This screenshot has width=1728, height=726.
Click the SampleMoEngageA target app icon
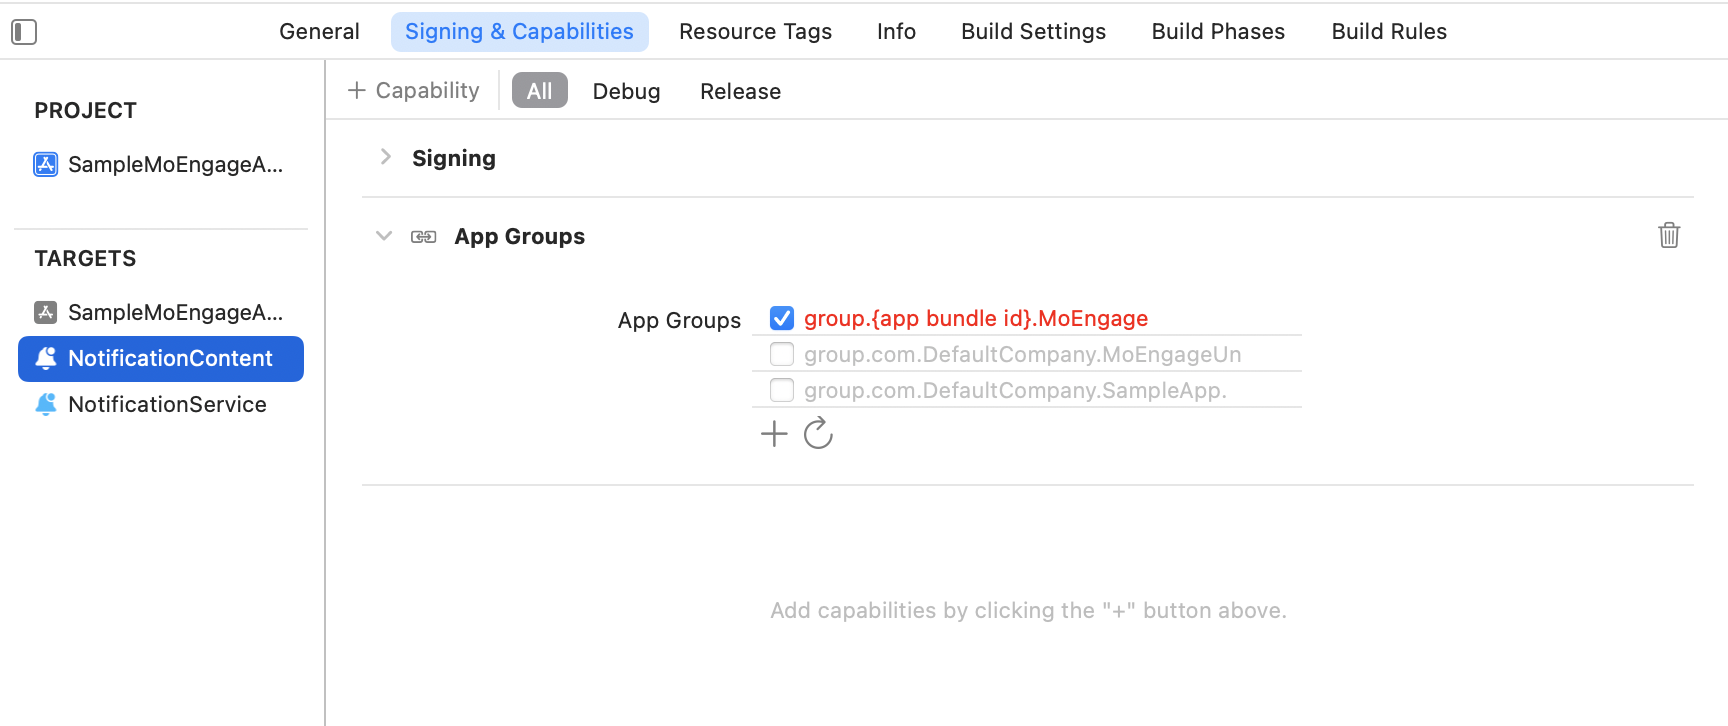[46, 312]
